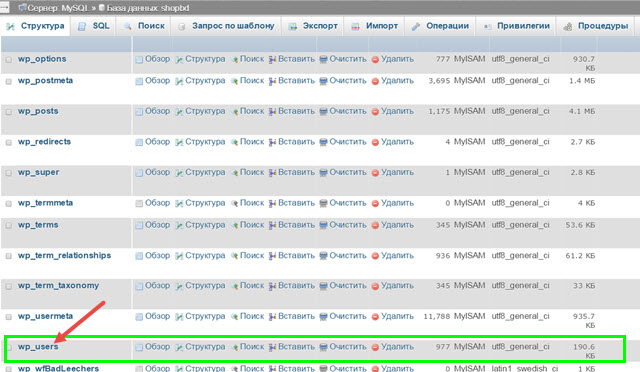Click the Структура icon for wp_redirects
Viewport: 640px width, 372px height.
(x=179, y=142)
